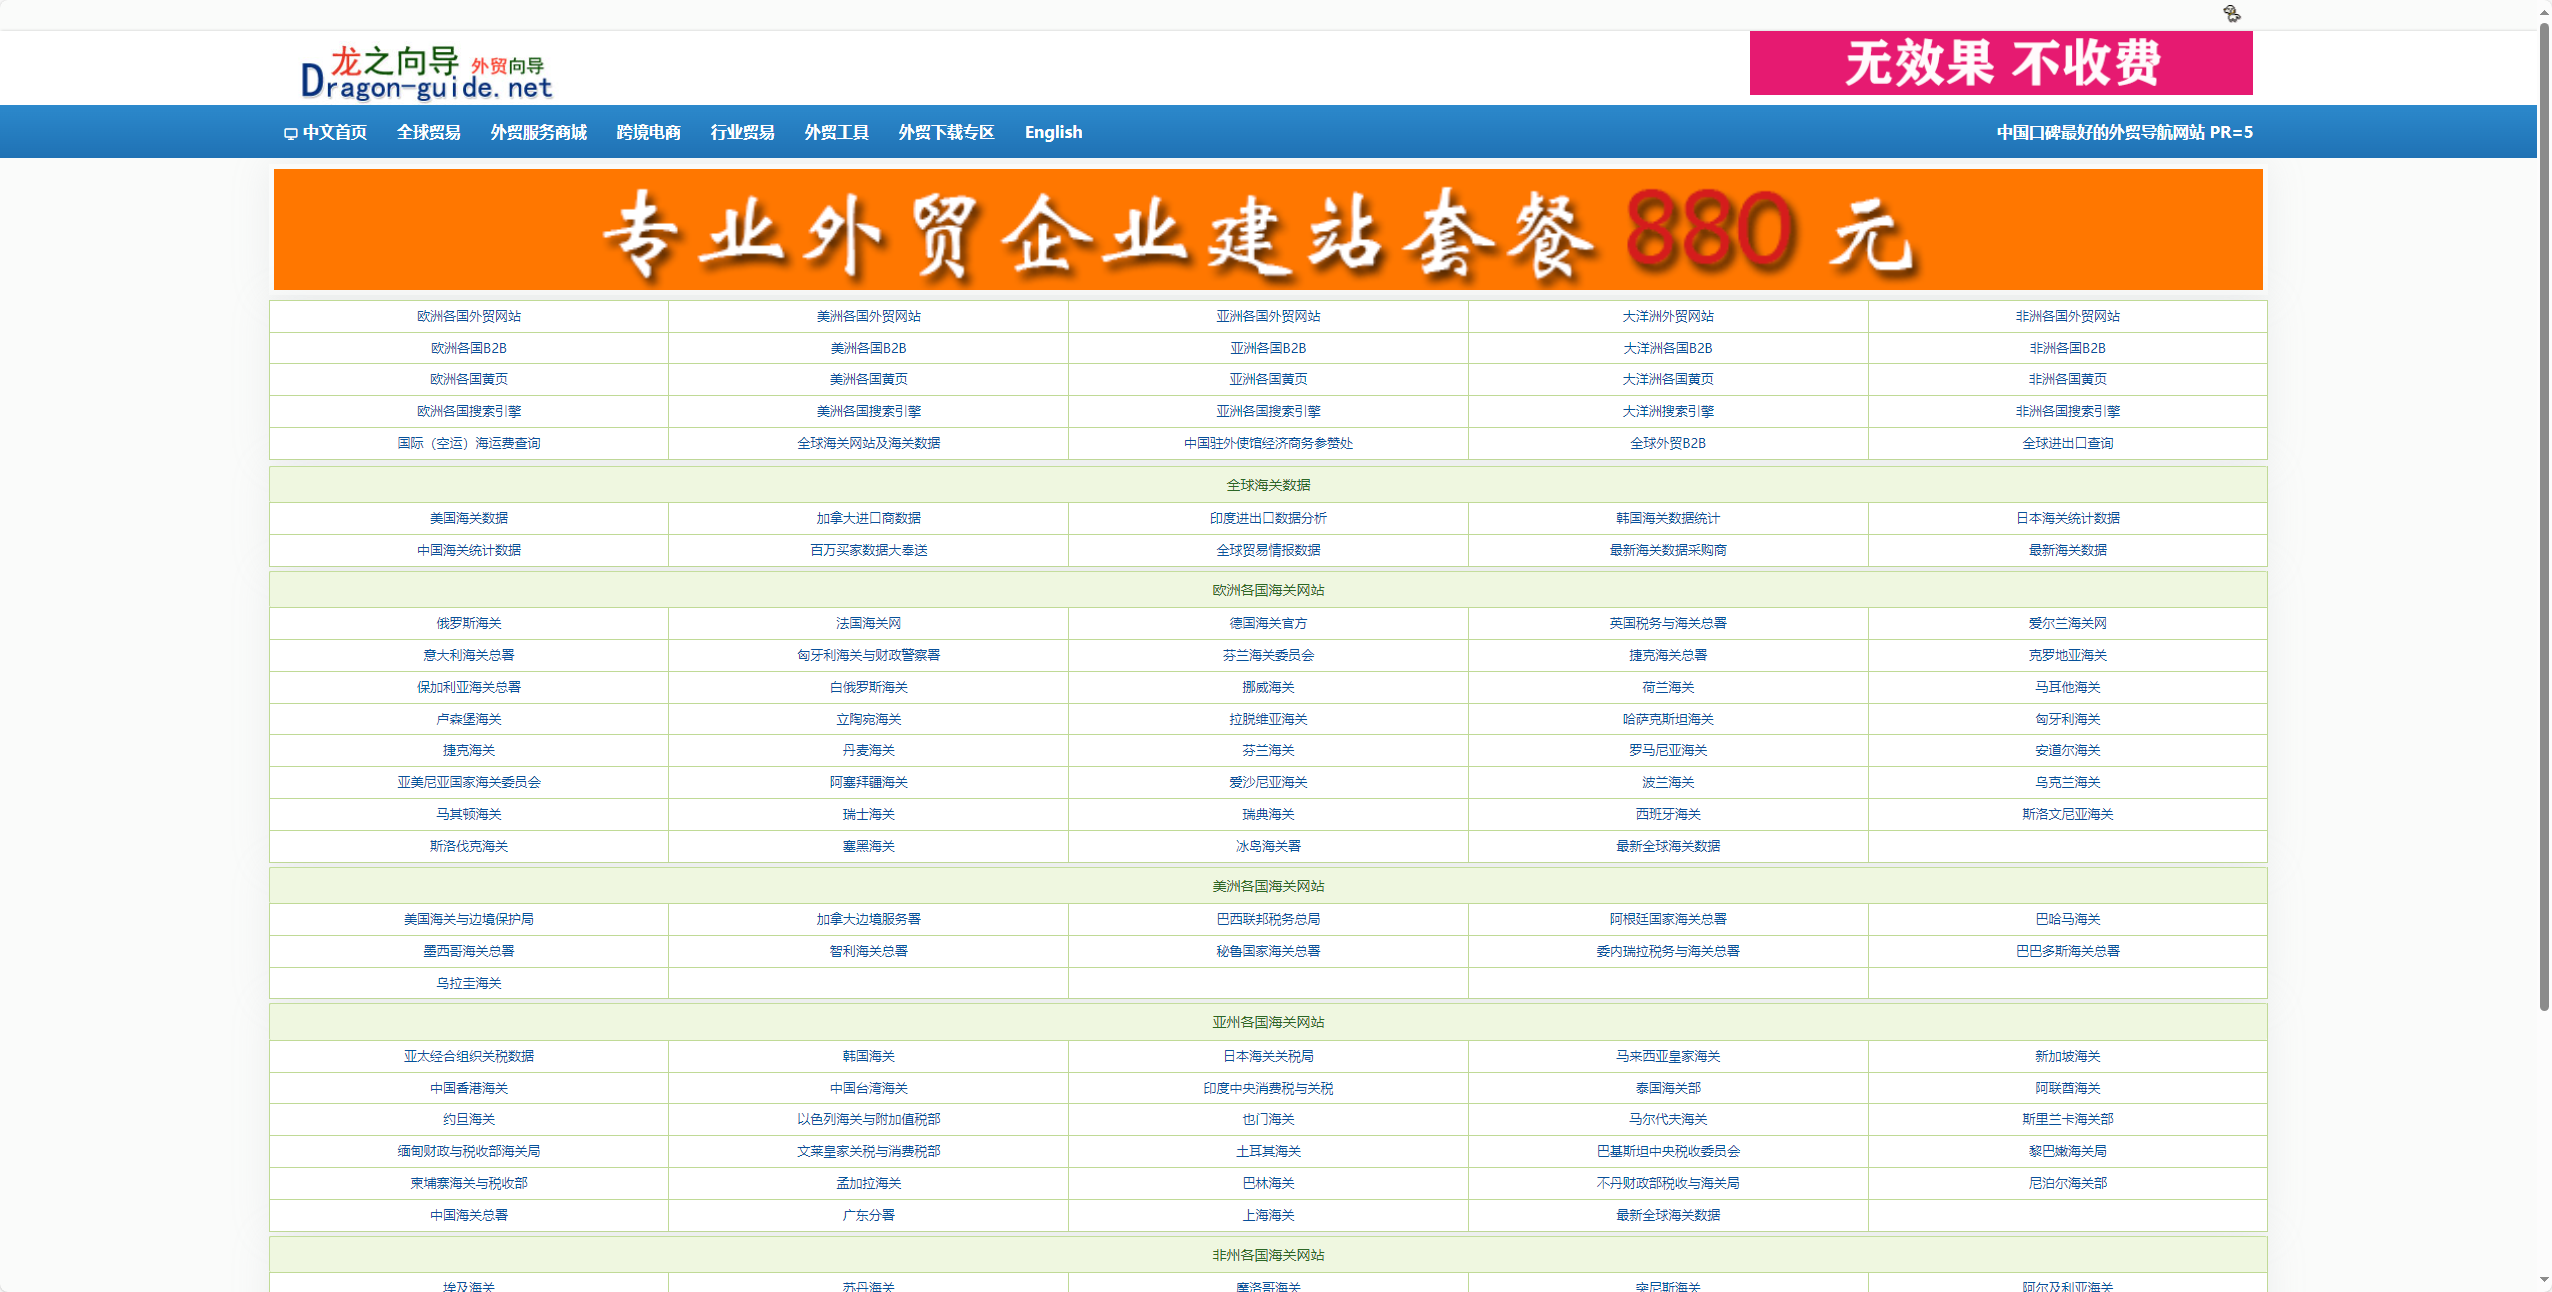Image resolution: width=2552 pixels, height=1292 pixels.
Task: Open the 美国海关数据 link
Action: click(468, 518)
